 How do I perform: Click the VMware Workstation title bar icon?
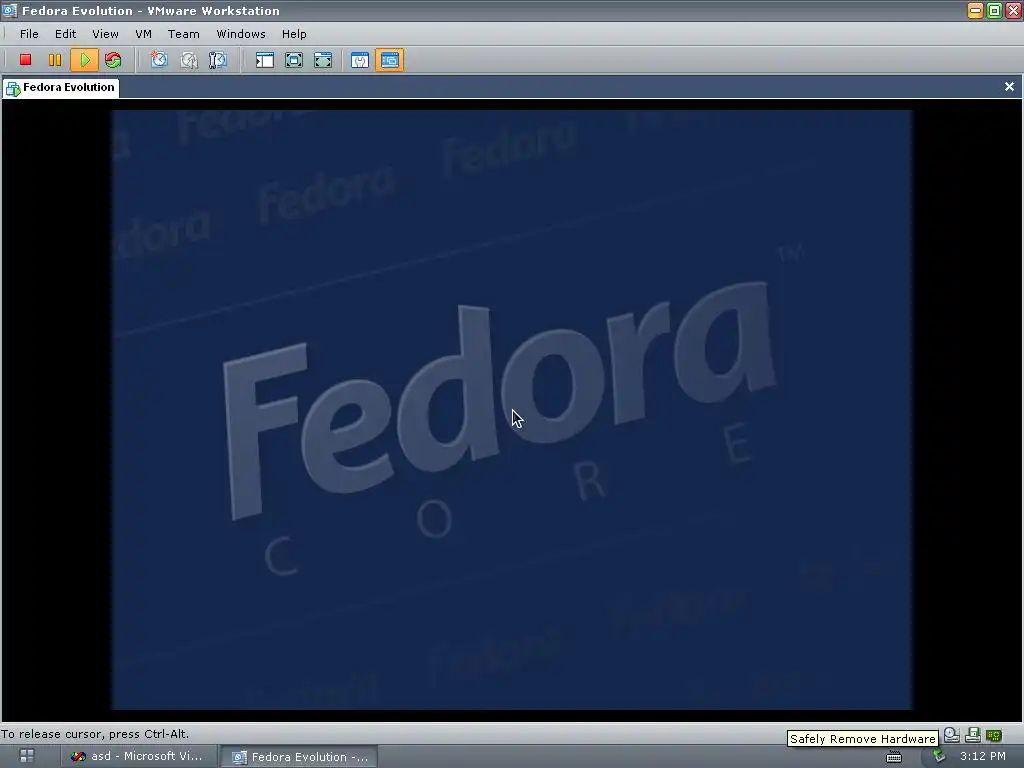(x=9, y=10)
